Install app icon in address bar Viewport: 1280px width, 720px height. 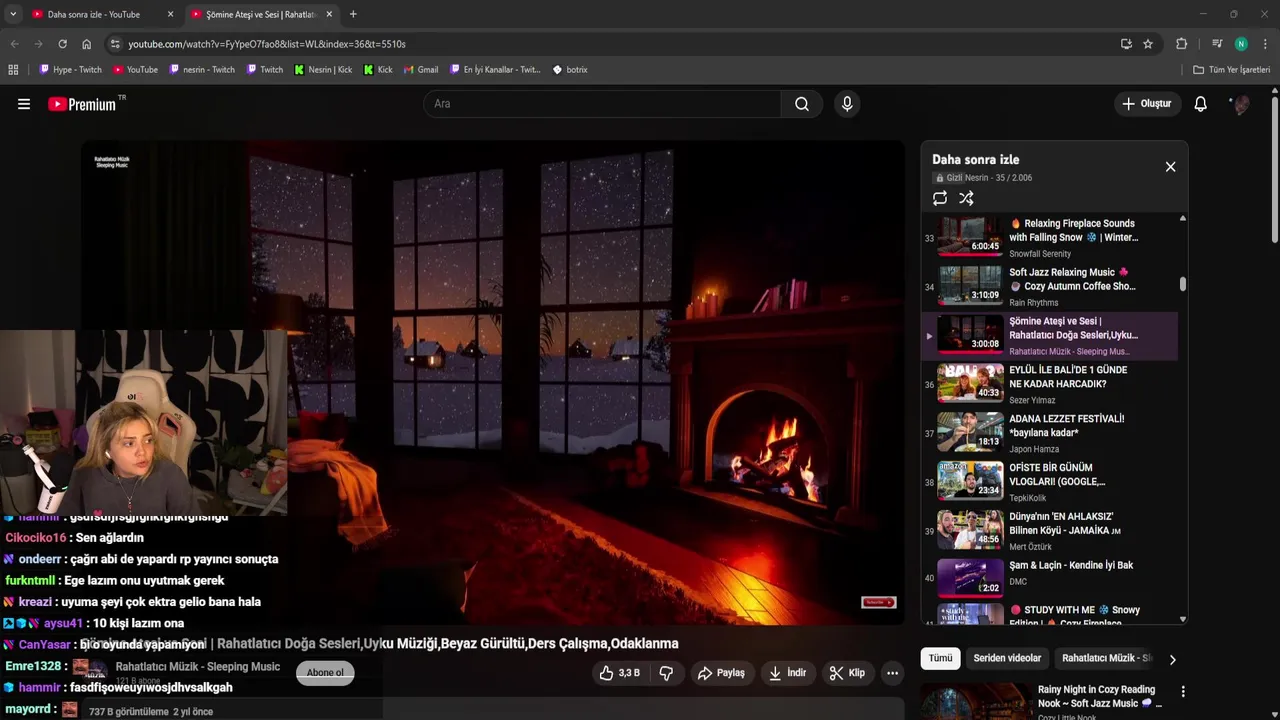(1126, 44)
